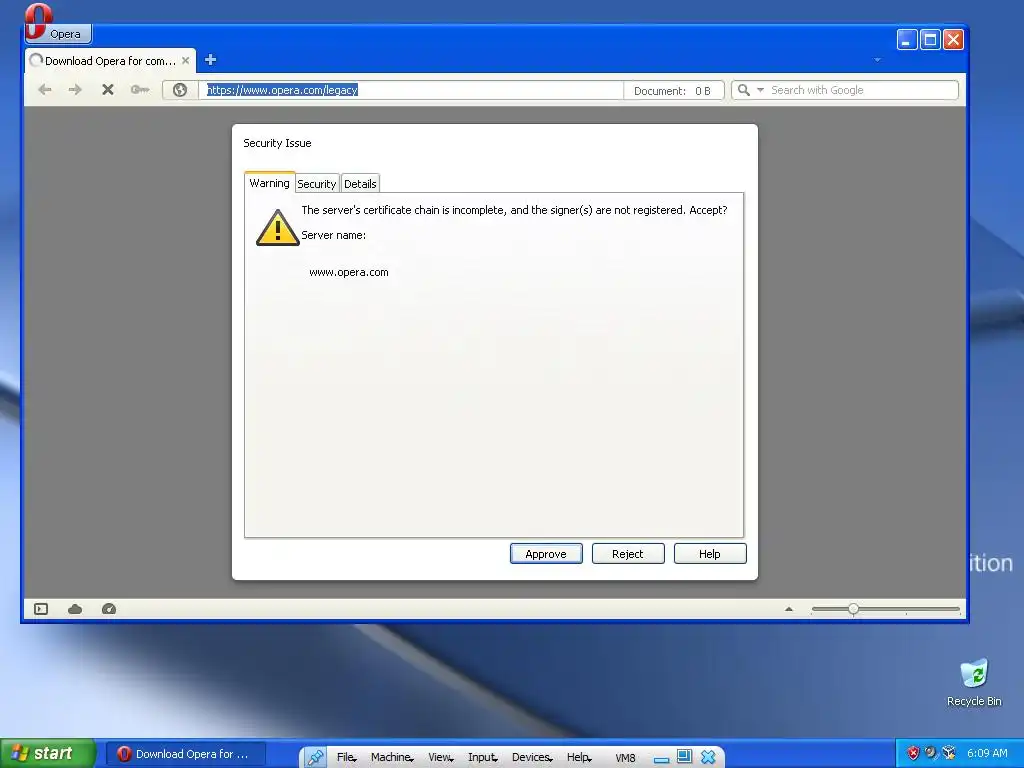Click the Reject button
The image size is (1024, 768).
coord(628,554)
